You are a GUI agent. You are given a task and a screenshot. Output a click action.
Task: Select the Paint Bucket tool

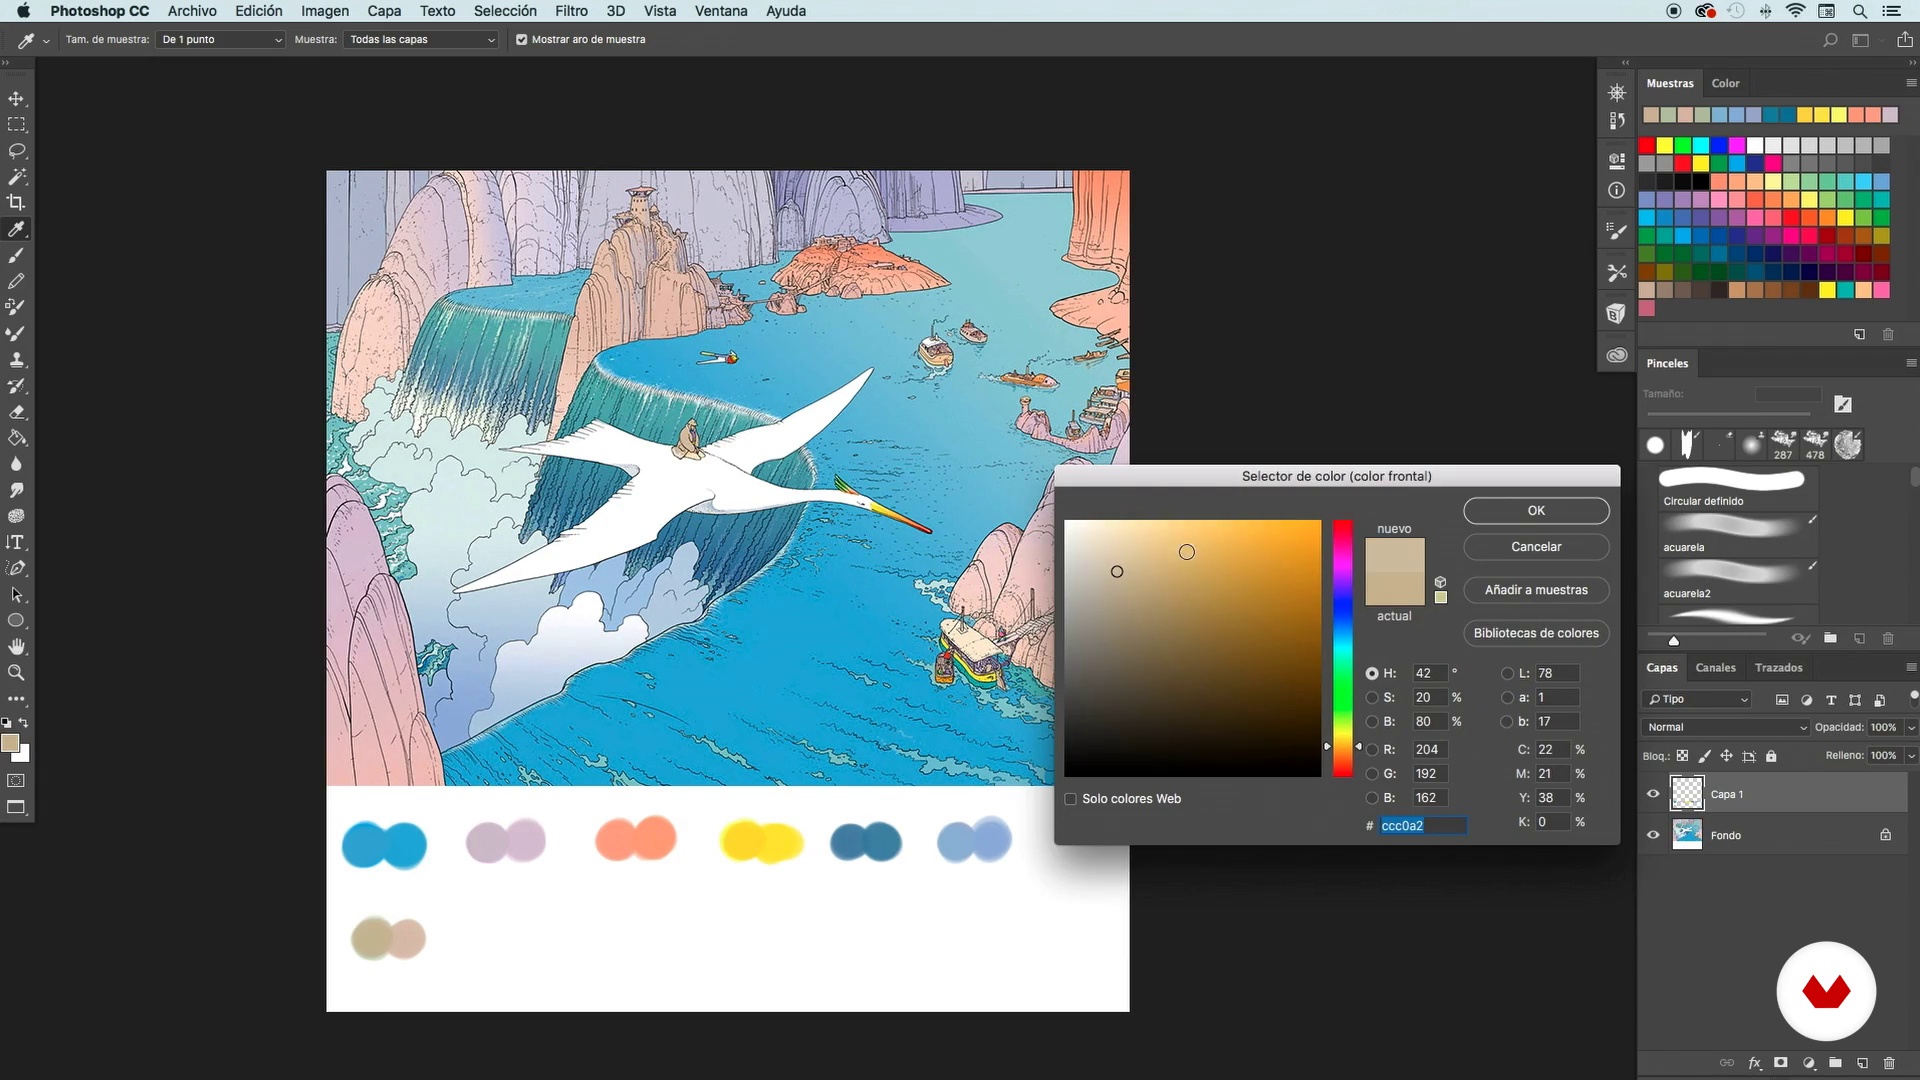(x=16, y=438)
